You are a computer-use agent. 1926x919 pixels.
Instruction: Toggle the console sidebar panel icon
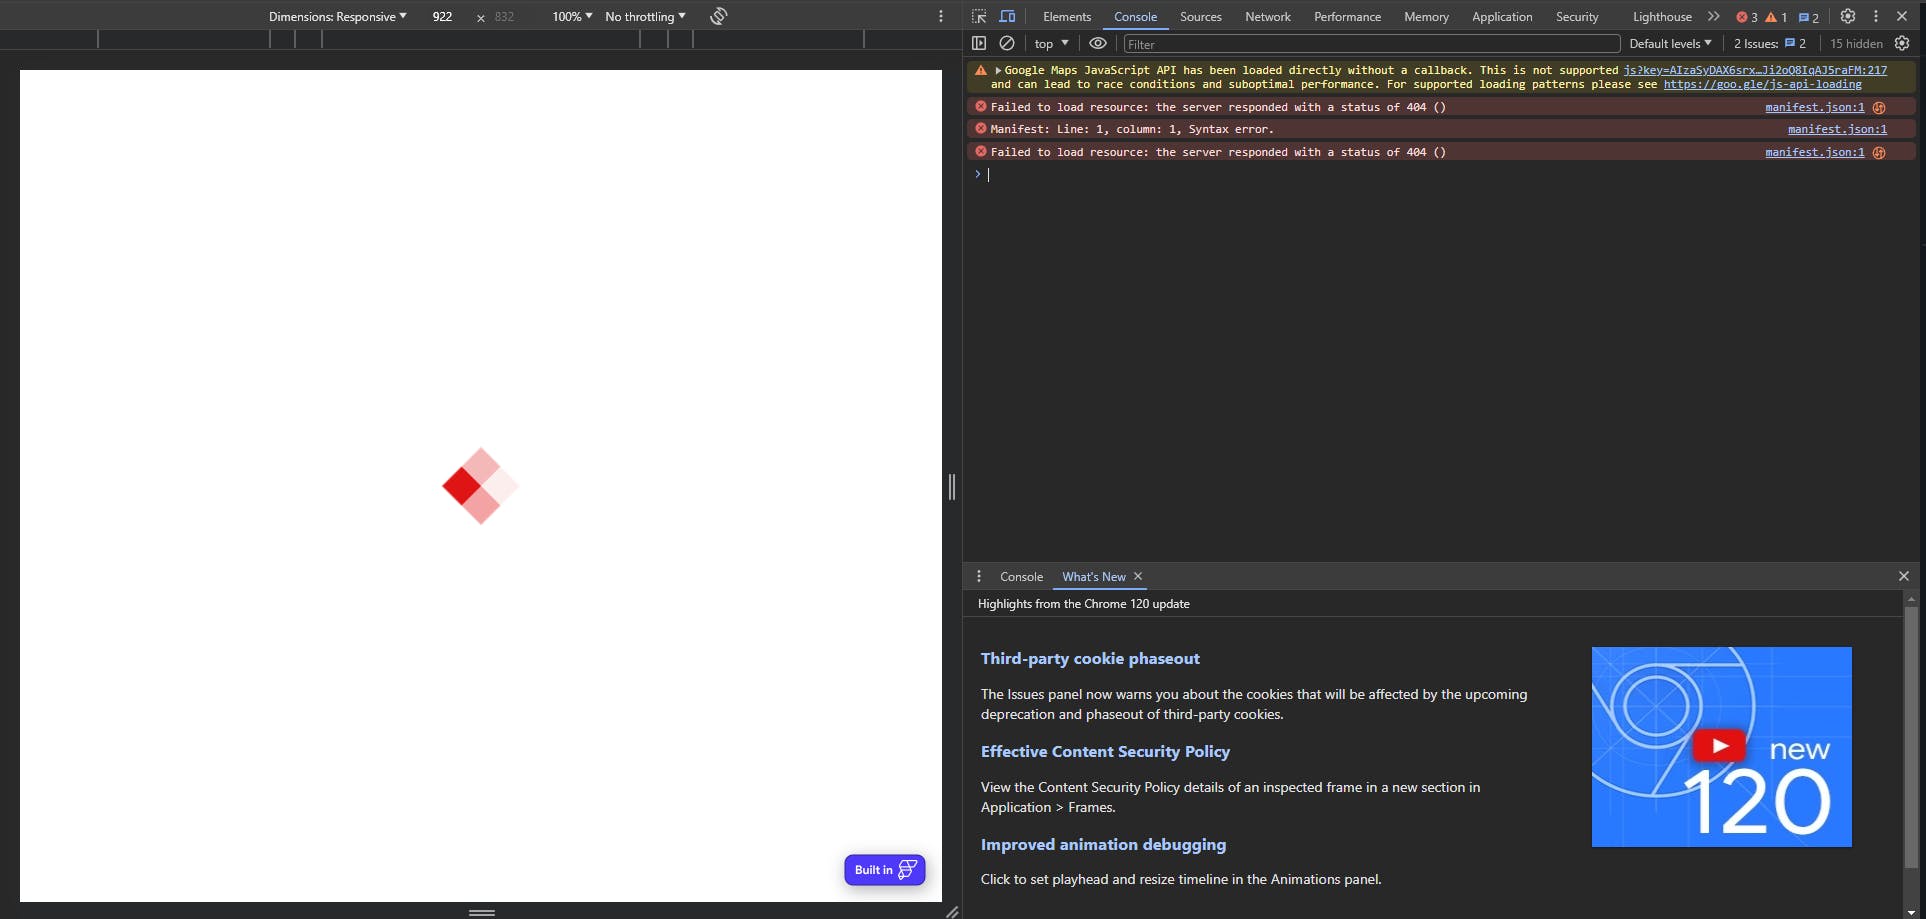979,43
